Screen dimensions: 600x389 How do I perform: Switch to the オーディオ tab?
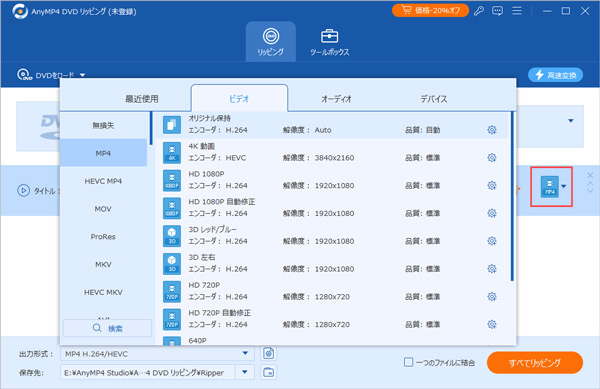point(336,99)
